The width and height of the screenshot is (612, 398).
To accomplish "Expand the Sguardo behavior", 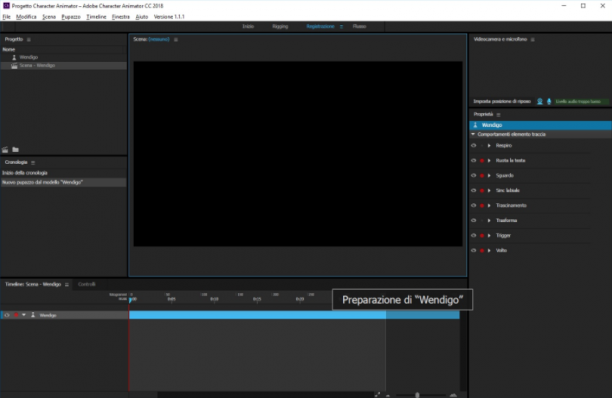I will tap(489, 176).
